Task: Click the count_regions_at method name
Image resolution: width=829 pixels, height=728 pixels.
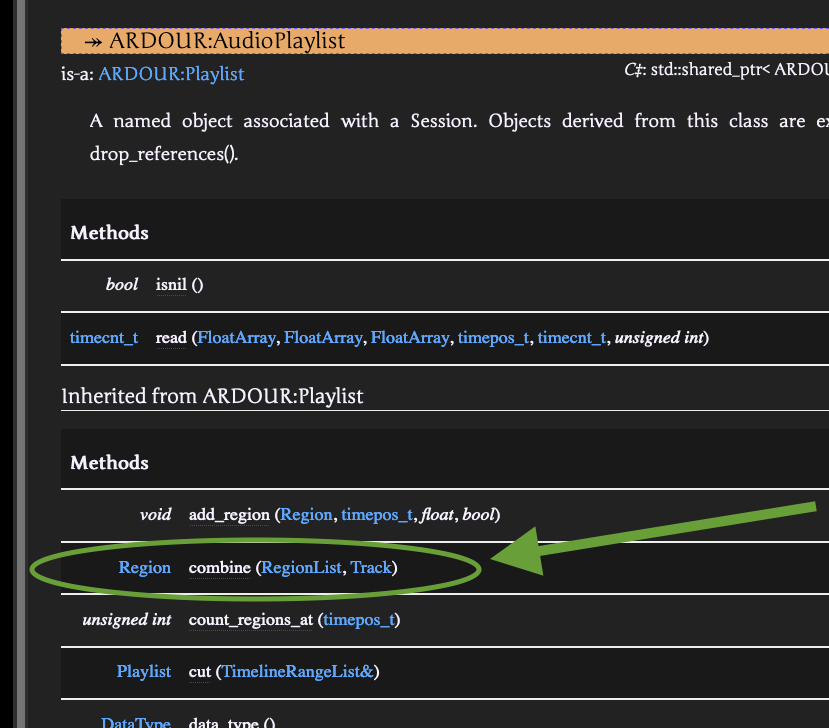Action: click(250, 620)
